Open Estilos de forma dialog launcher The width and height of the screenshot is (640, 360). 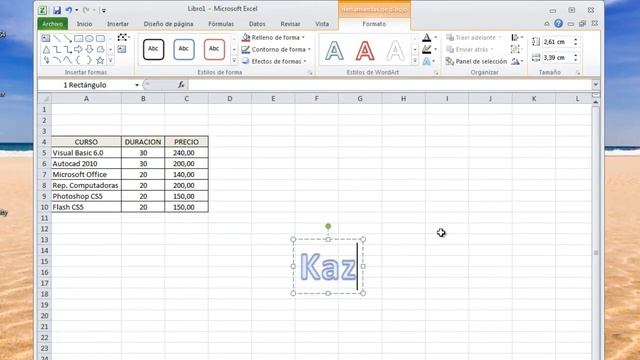310,72
